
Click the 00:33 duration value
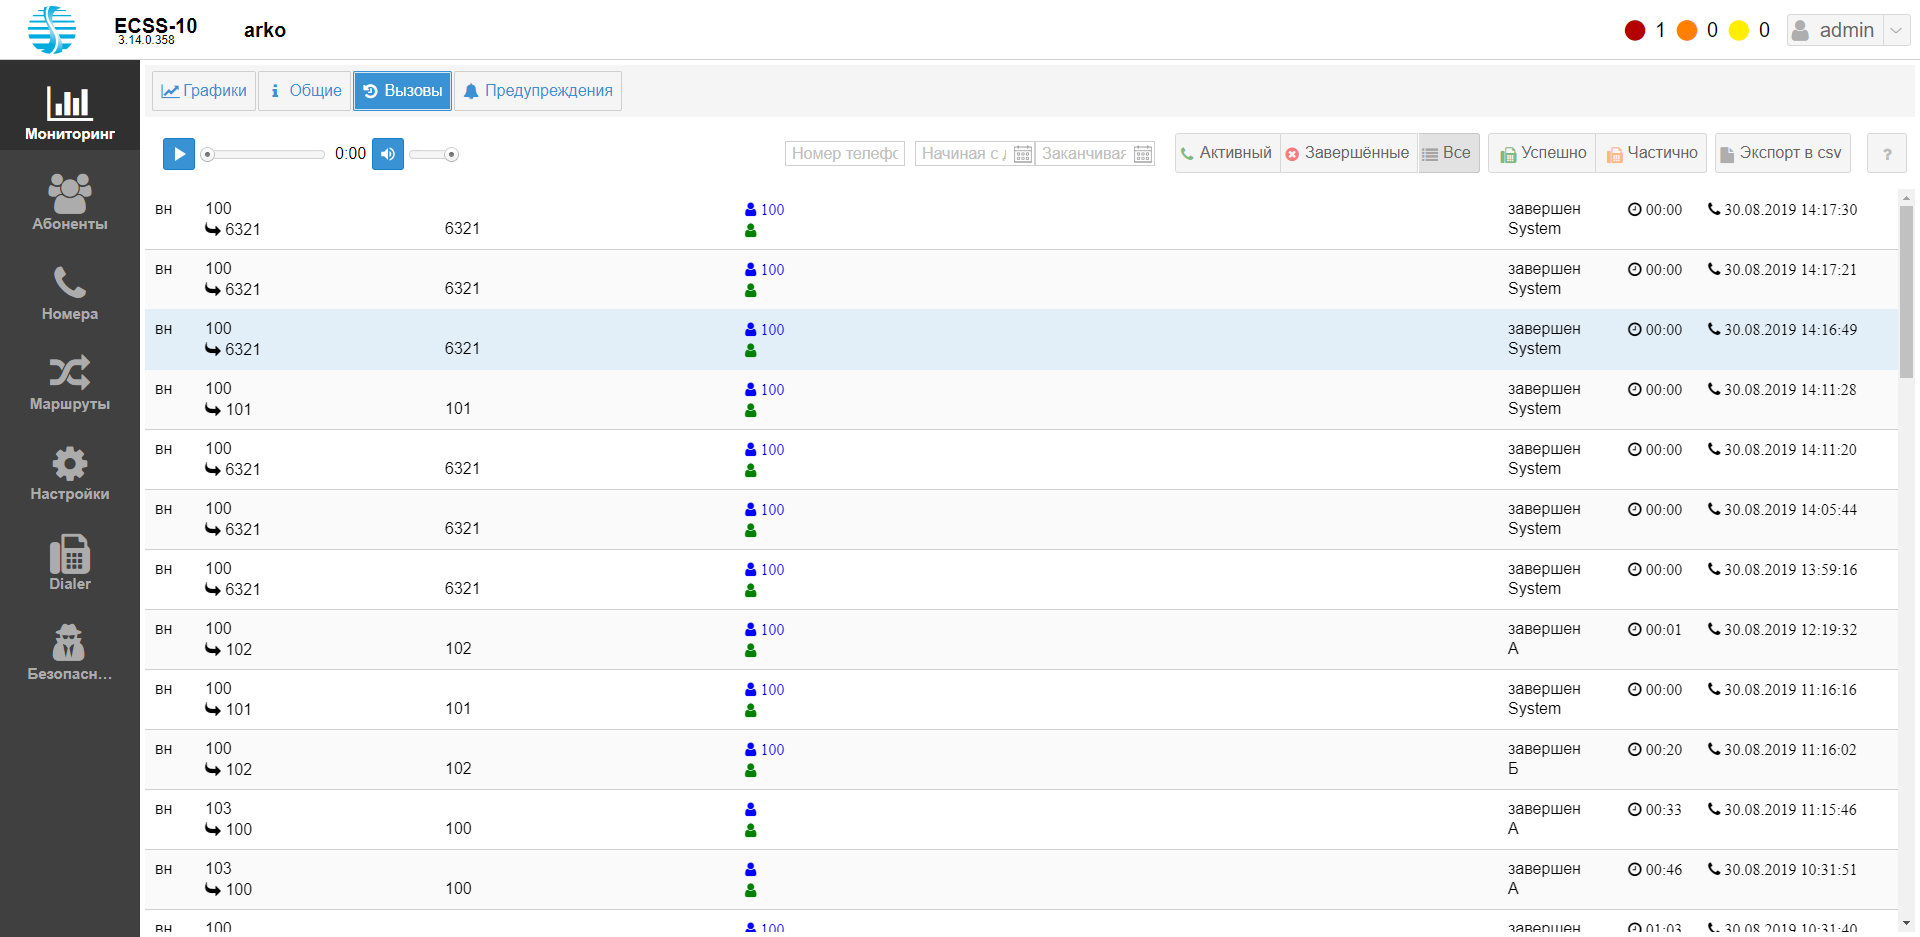(x=1664, y=810)
